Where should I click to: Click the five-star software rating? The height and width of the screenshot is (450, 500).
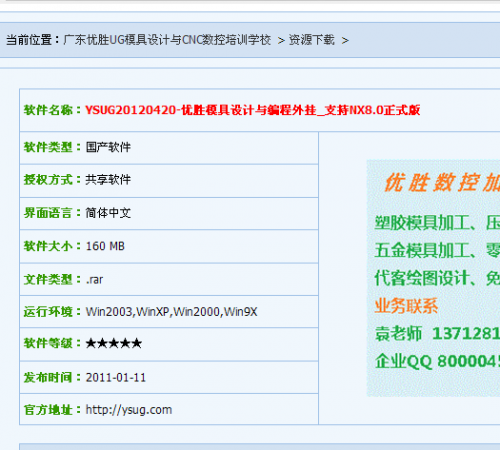pos(114,343)
